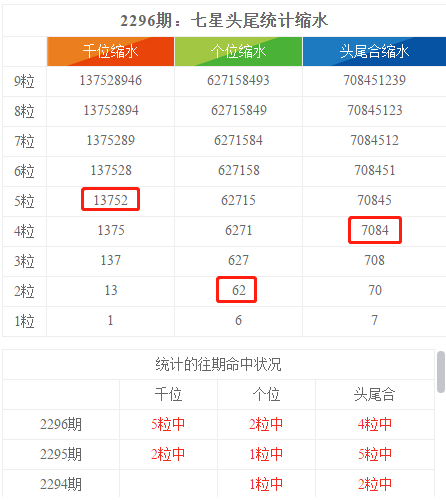446x500 pixels.
Task: Click 2粒中 in the 2295期 千位 column
Action: (168, 454)
